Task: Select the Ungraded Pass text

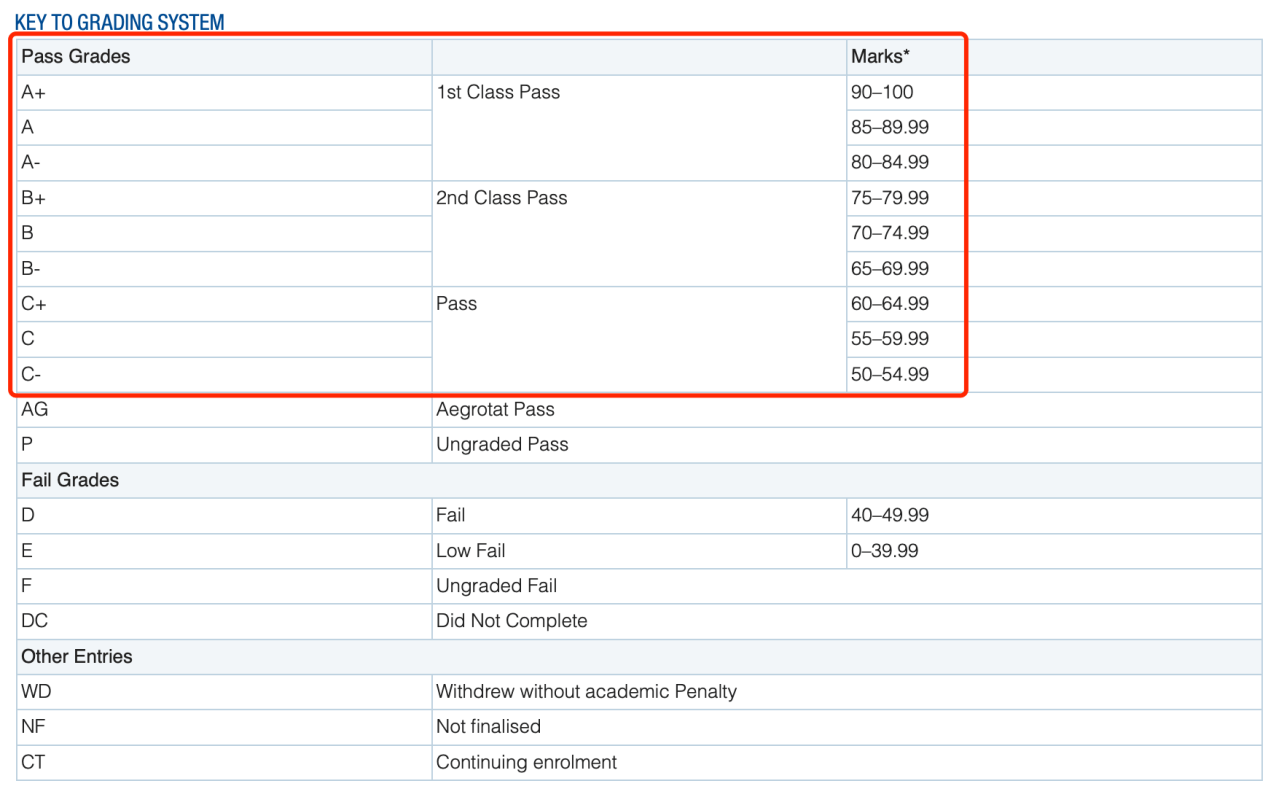Action: [x=502, y=445]
